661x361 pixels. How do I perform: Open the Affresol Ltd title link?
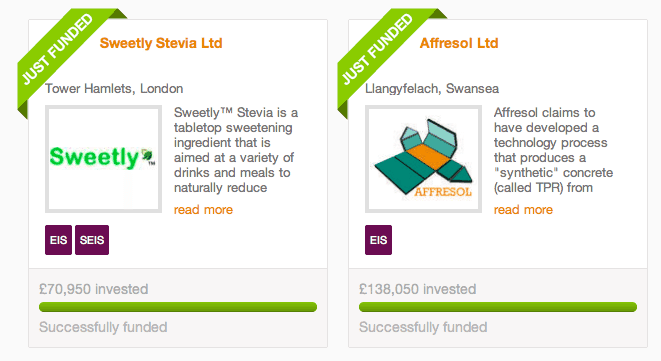(x=459, y=43)
